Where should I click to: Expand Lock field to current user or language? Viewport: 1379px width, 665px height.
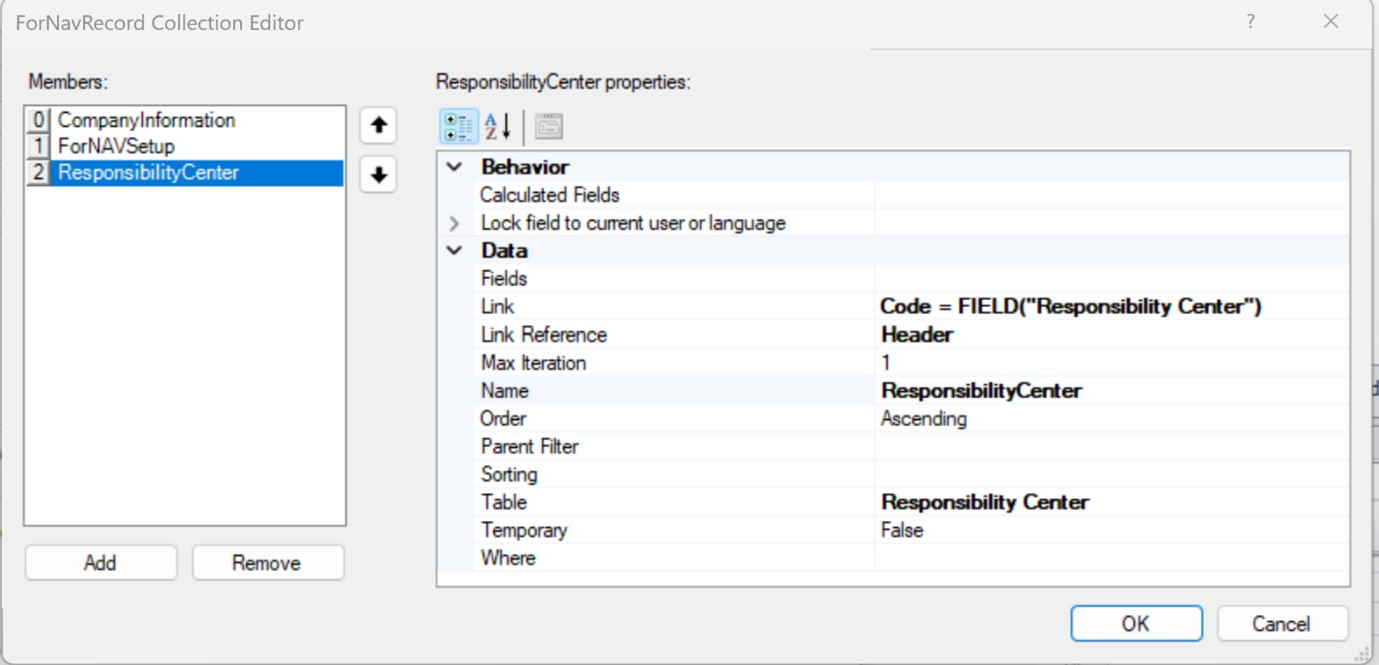[x=455, y=223]
